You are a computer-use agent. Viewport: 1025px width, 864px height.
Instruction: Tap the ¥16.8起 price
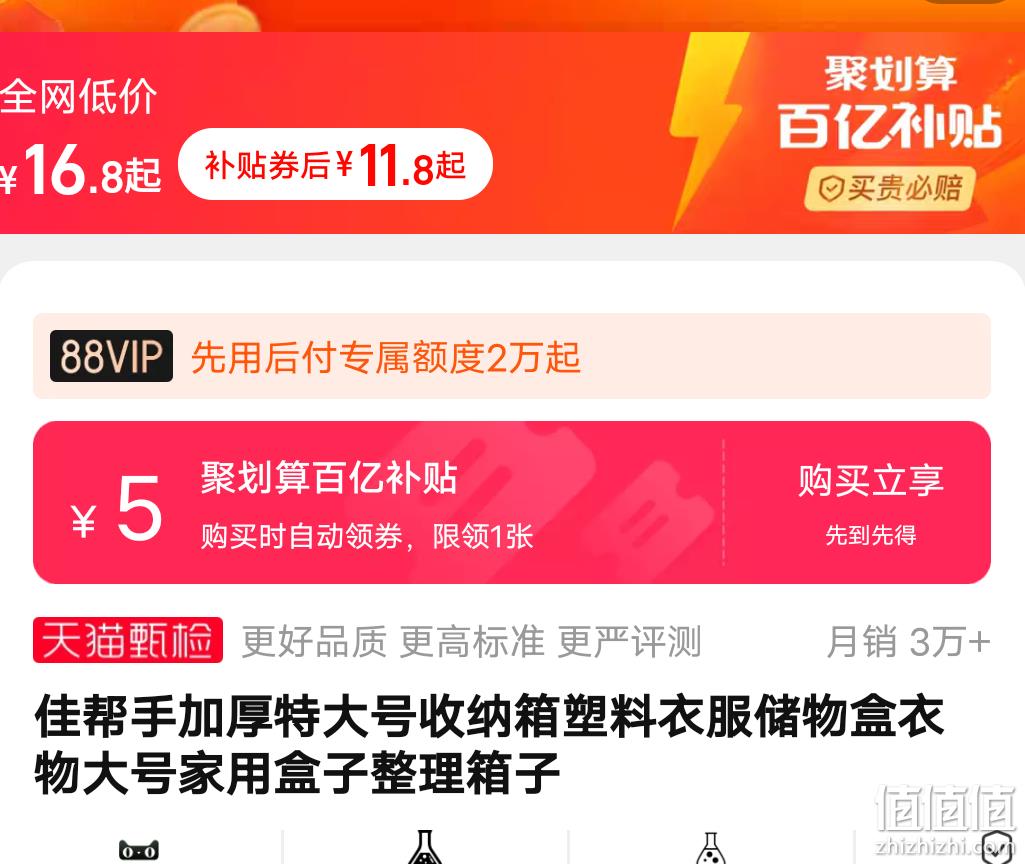80,171
